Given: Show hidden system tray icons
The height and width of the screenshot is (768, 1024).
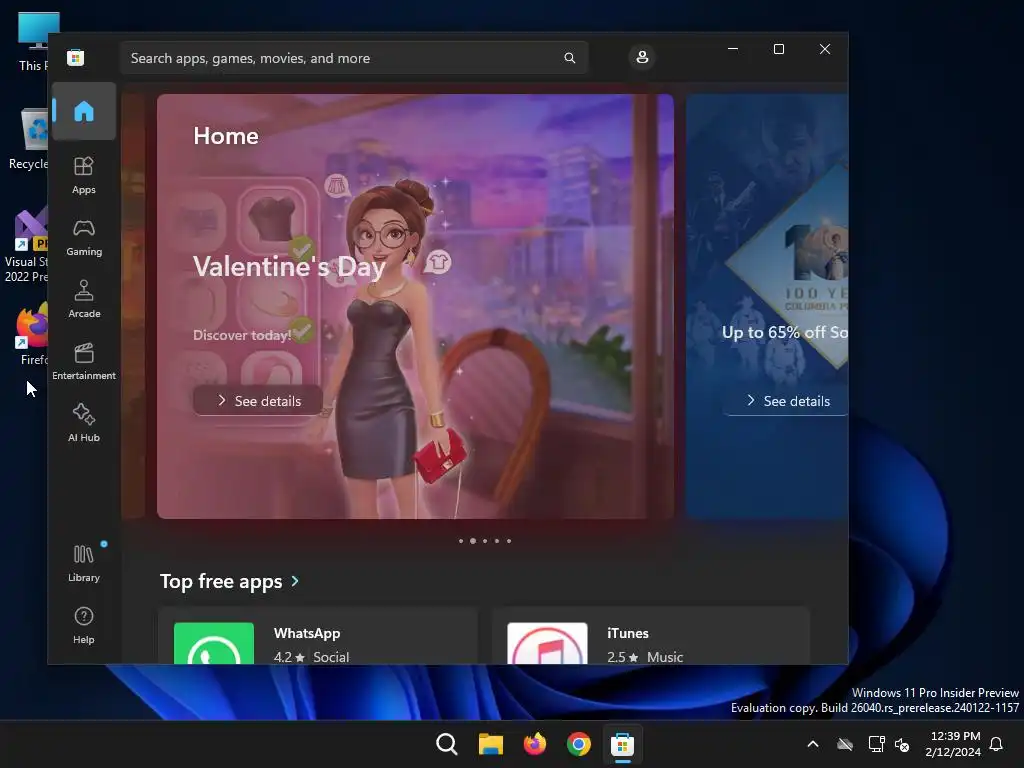Looking at the screenshot, I should point(813,744).
